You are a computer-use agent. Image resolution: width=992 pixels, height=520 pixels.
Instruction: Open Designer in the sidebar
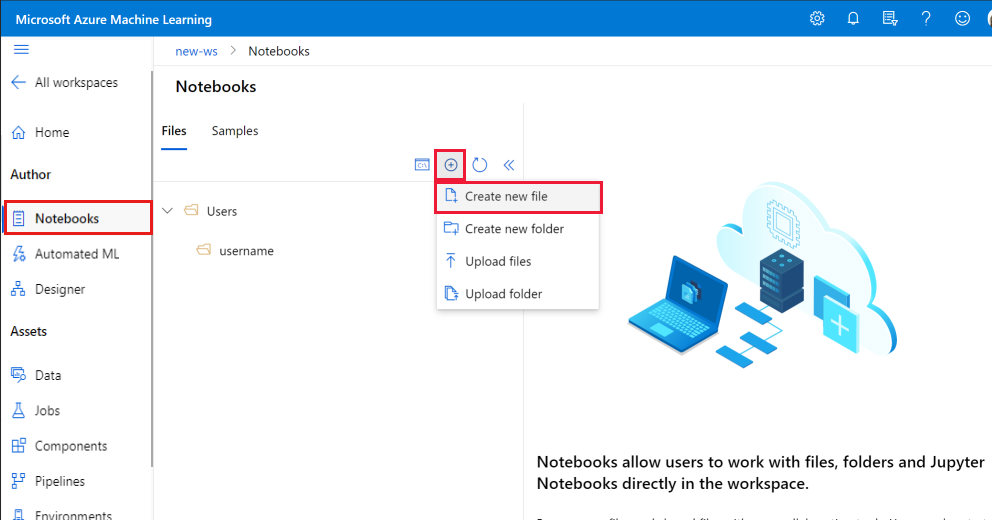(48, 289)
